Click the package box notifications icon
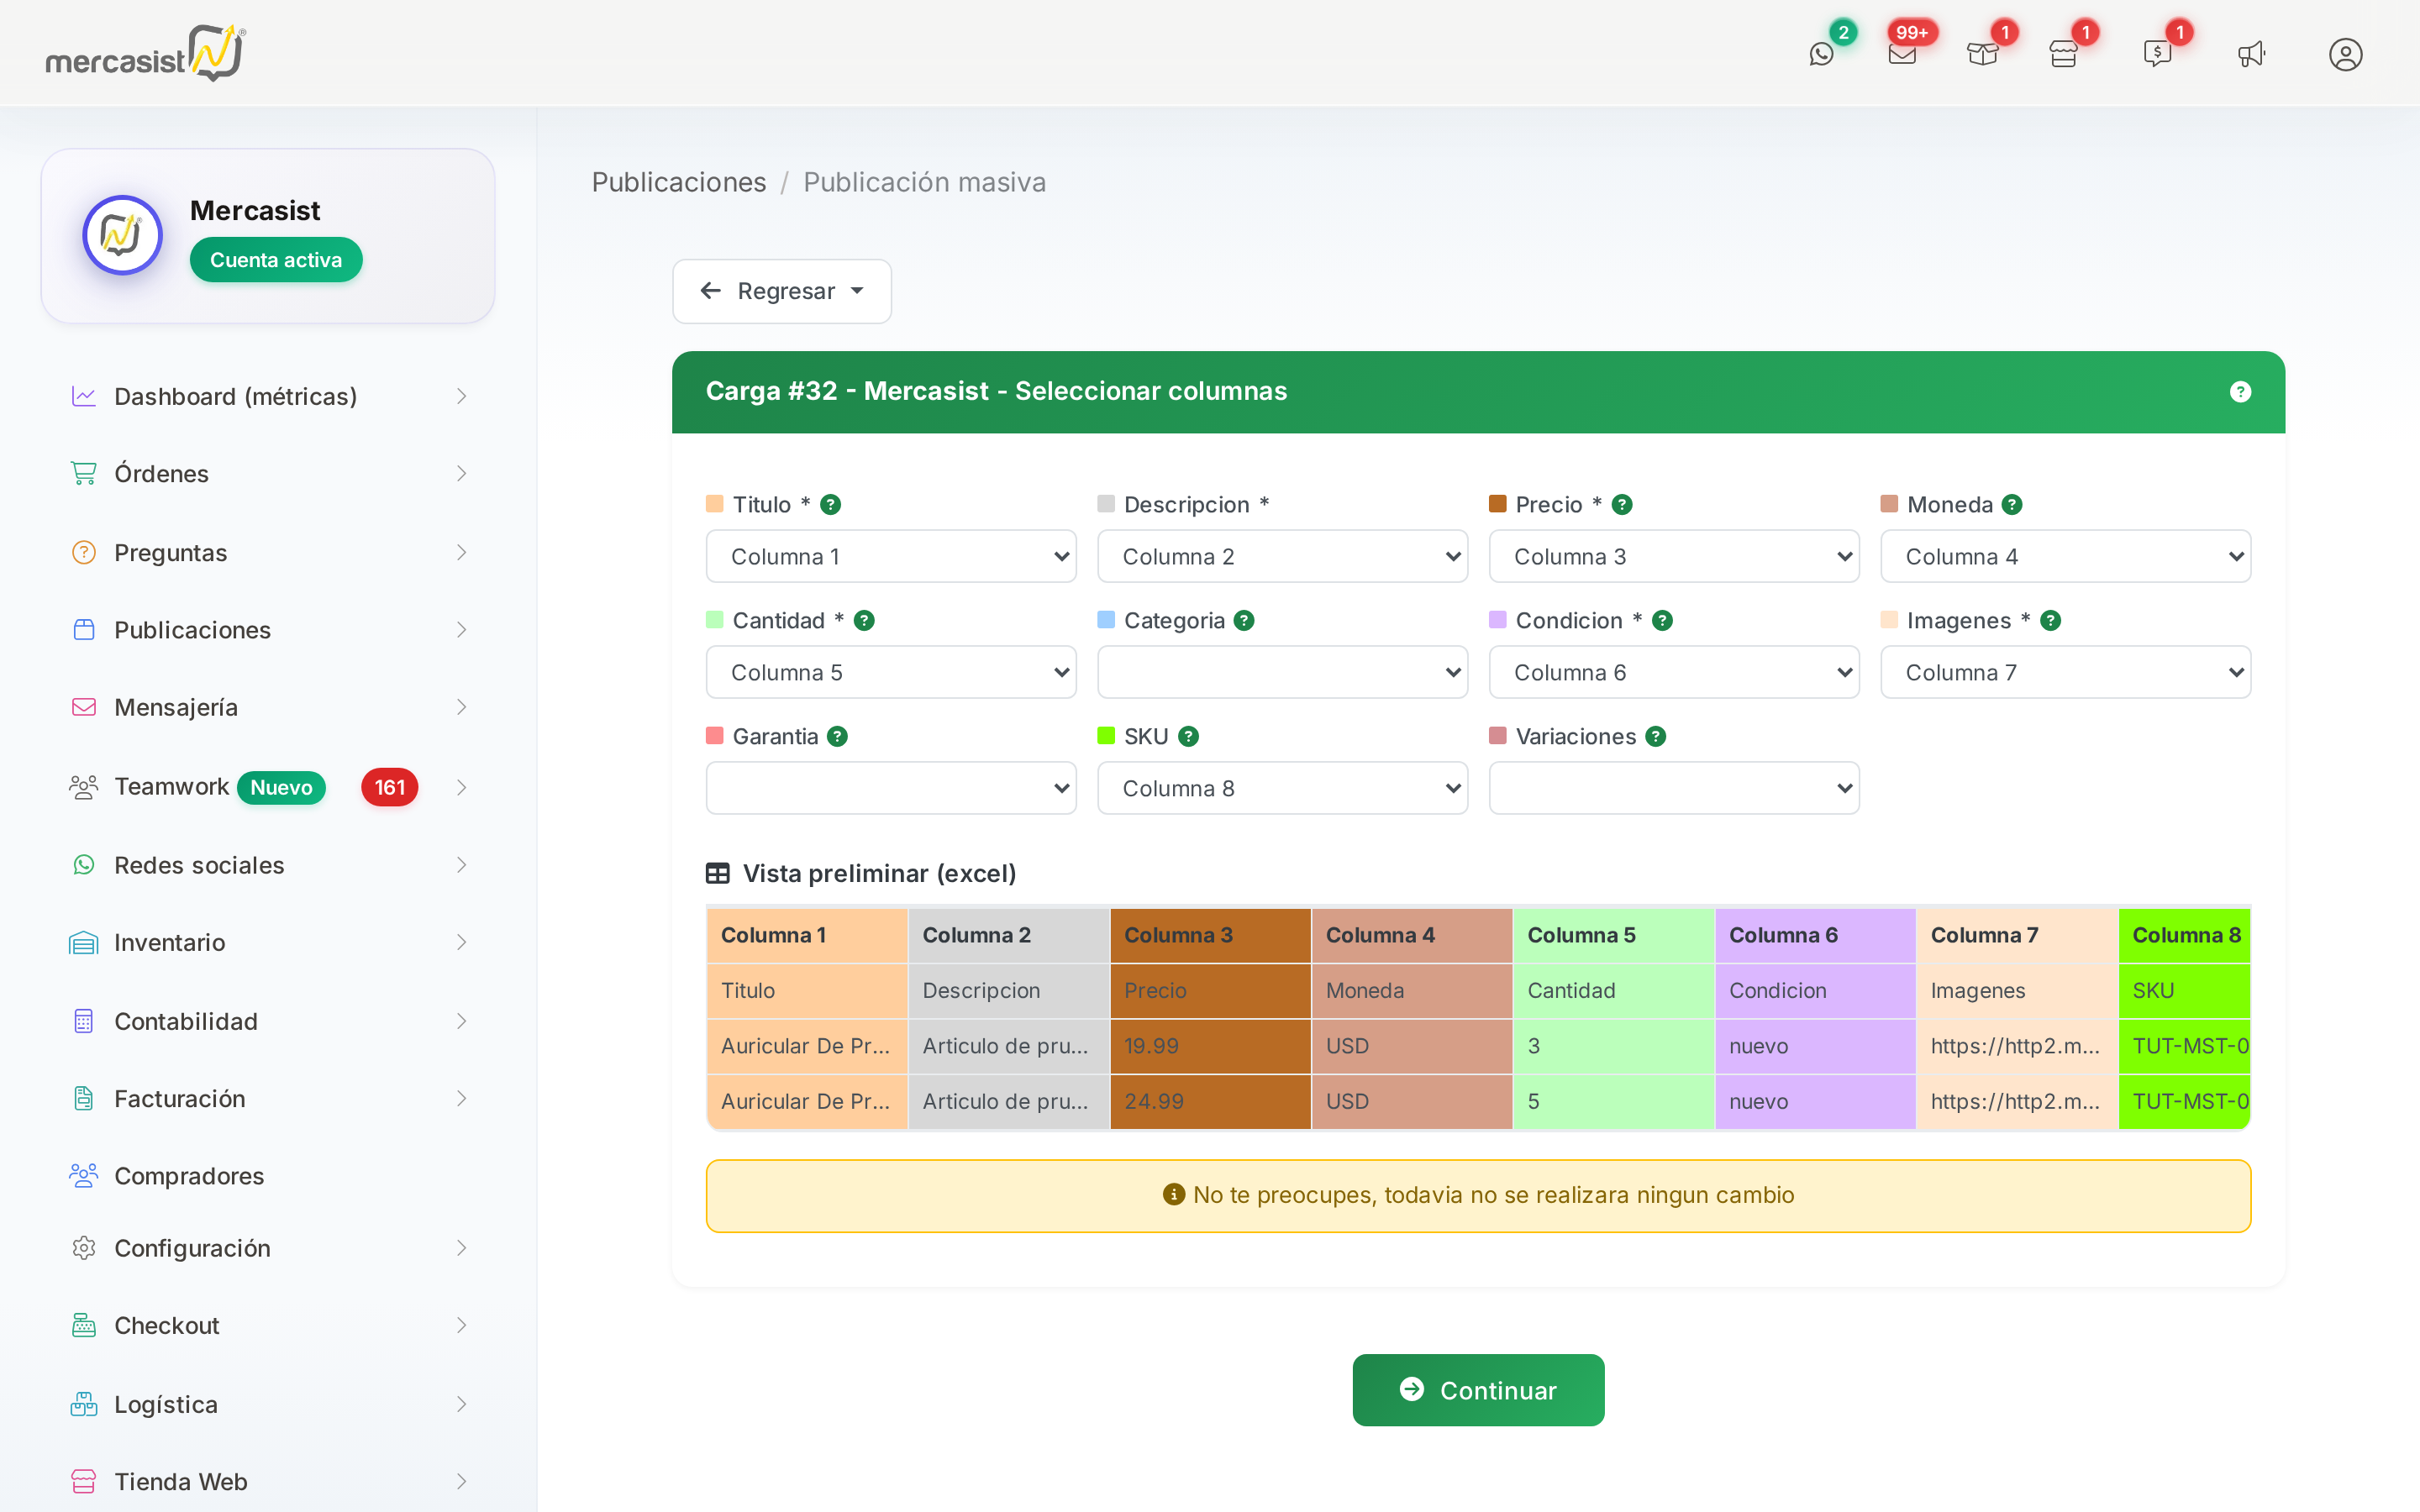This screenshot has height=1512, width=2420. (x=1982, y=54)
